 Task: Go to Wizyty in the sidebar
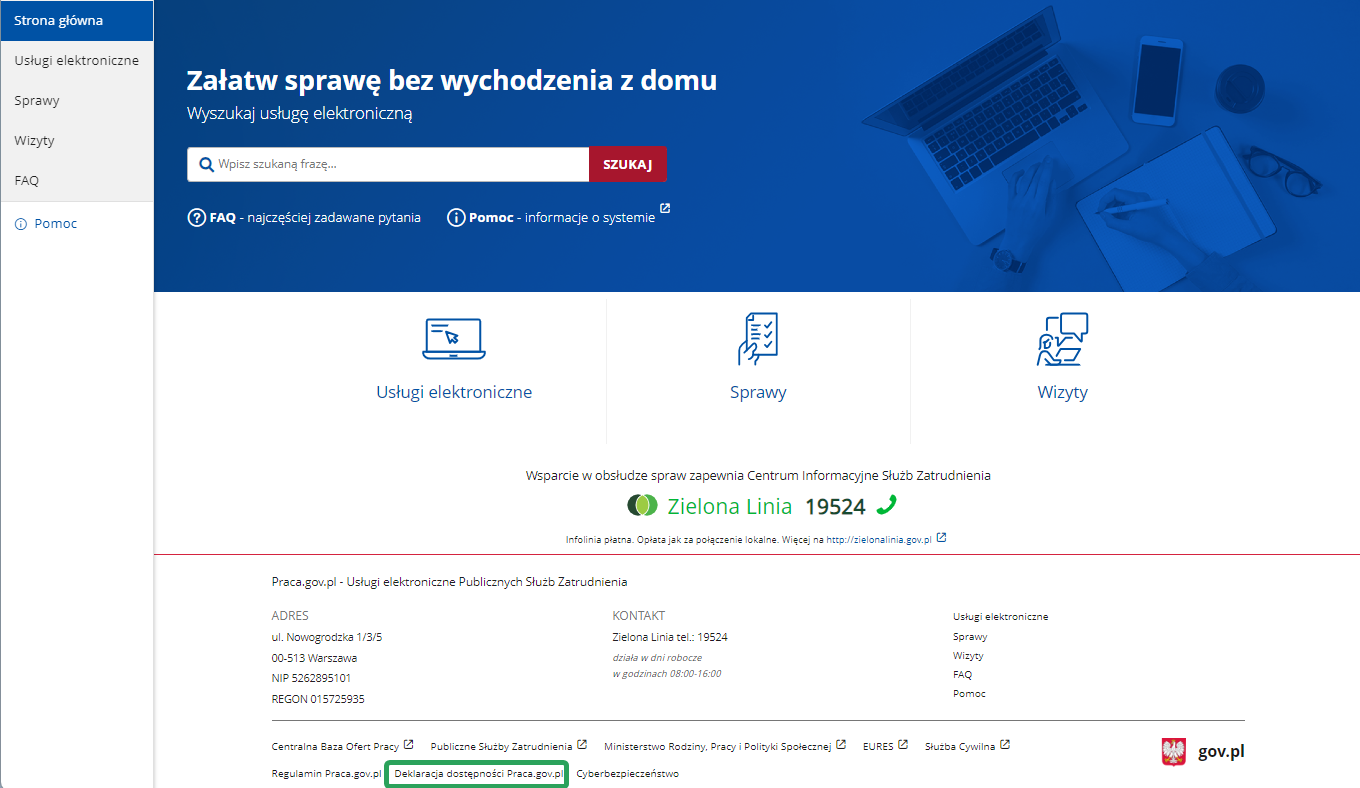pos(77,141)
